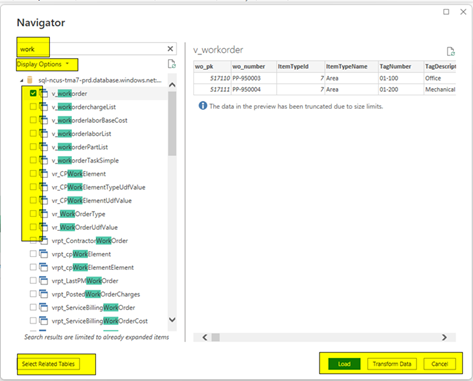
Task: Click the Load button
Action: point(344,364)
